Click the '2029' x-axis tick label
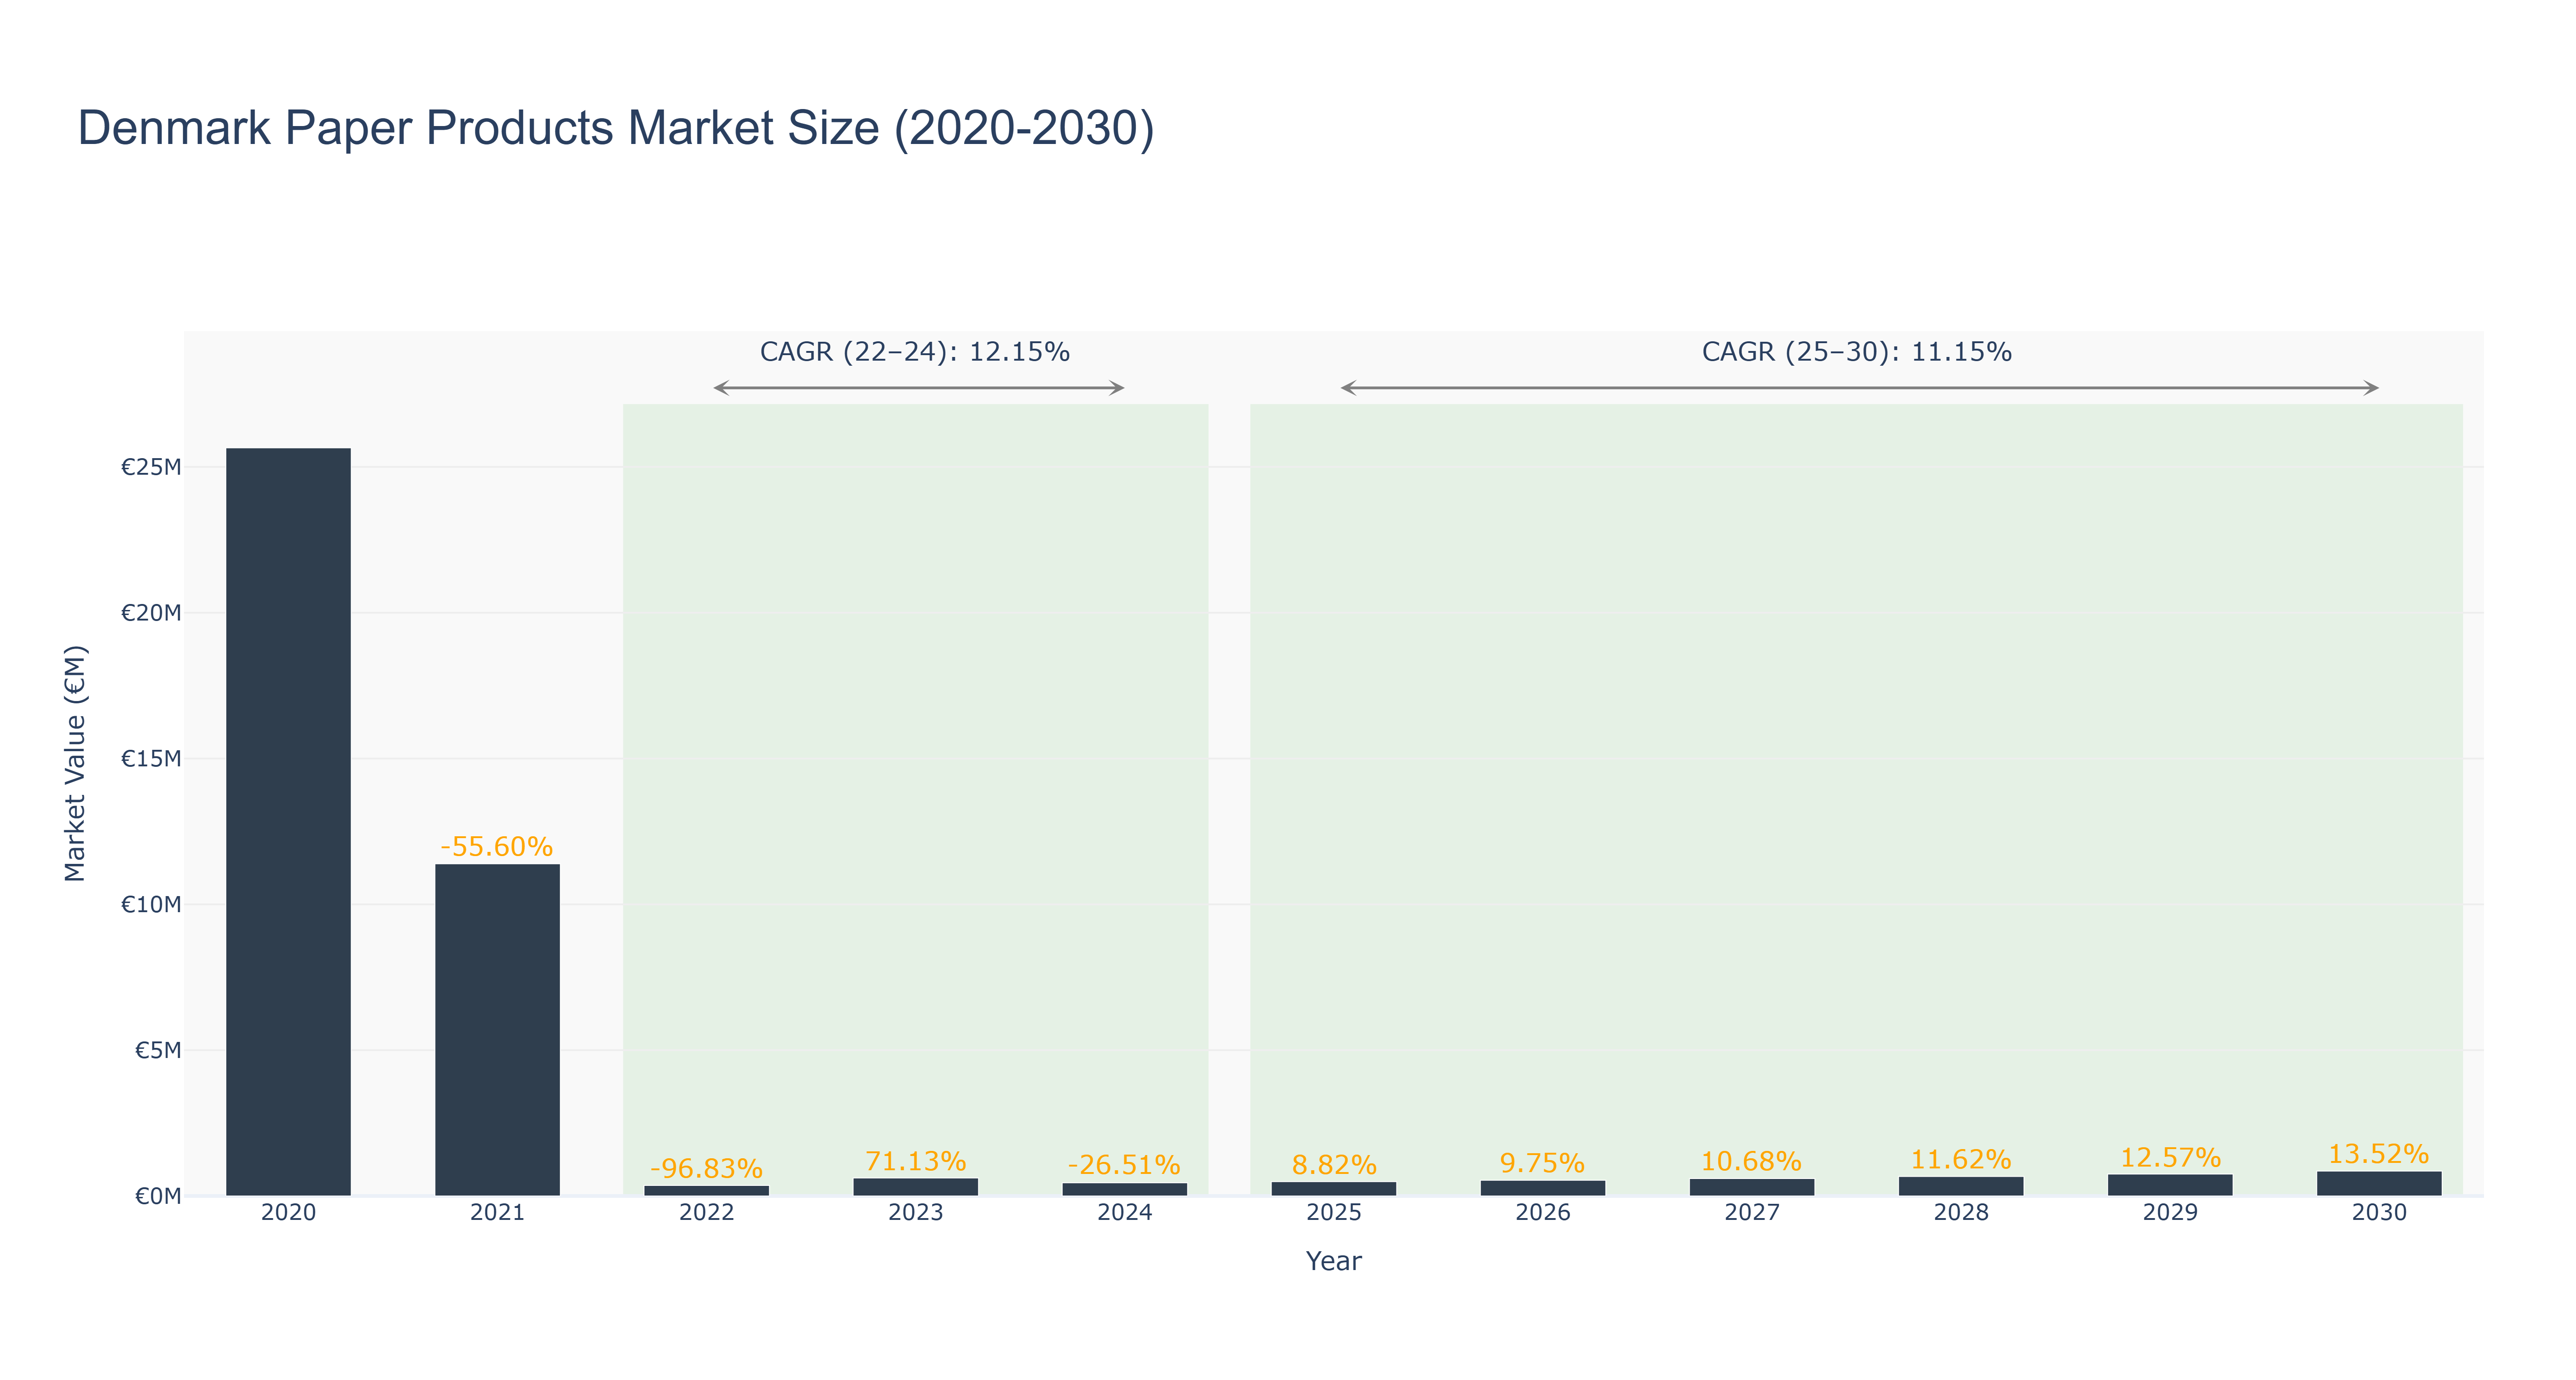The width and height of the screenshot is (2576, 1380). coord(2170,1213)
